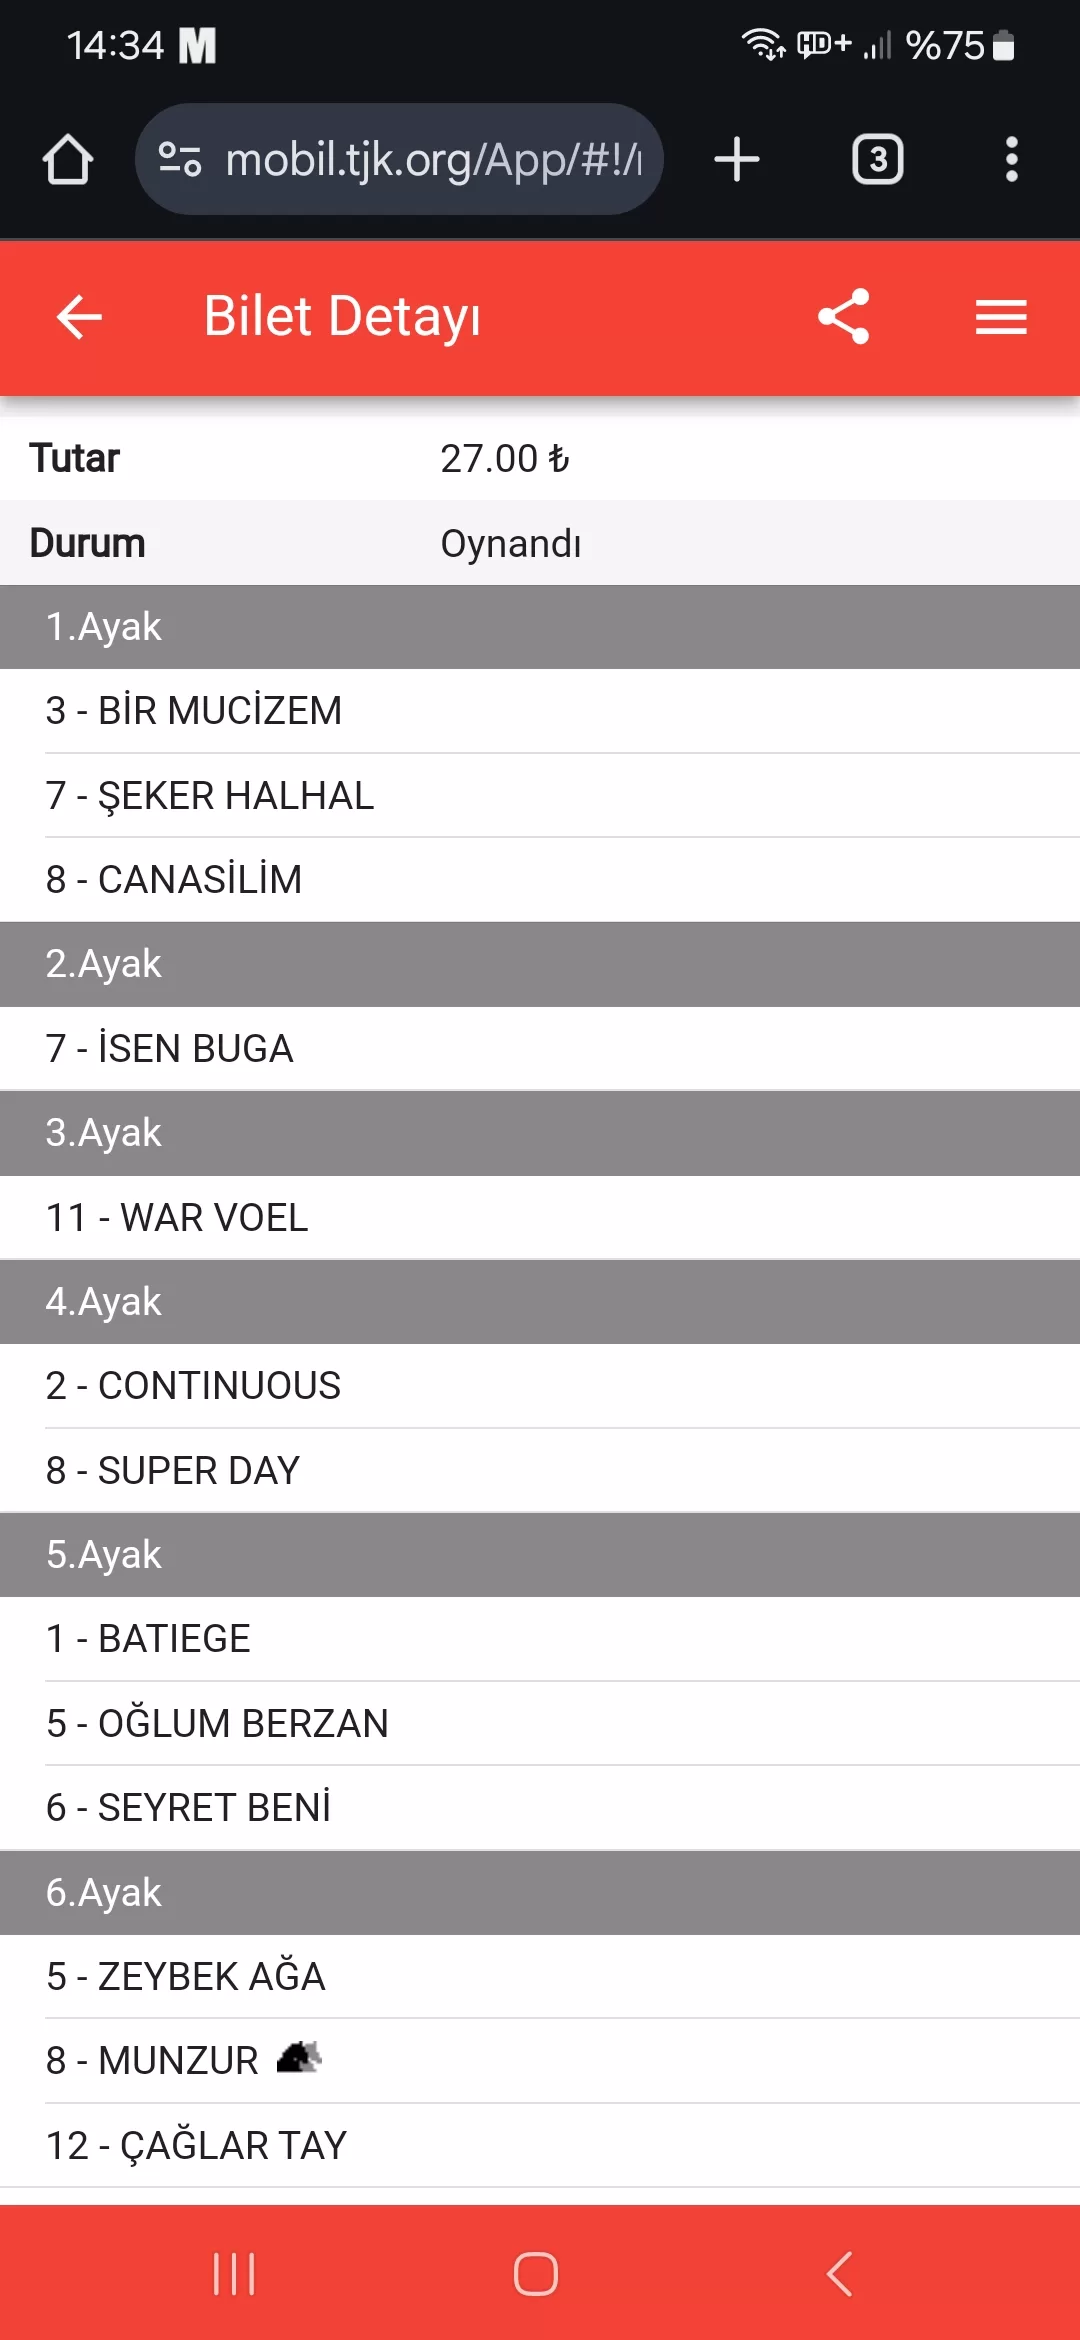The image size is (1080, 2340).
Task: Tap the back arrow in Bilet Detayı header
Action: 80,318
